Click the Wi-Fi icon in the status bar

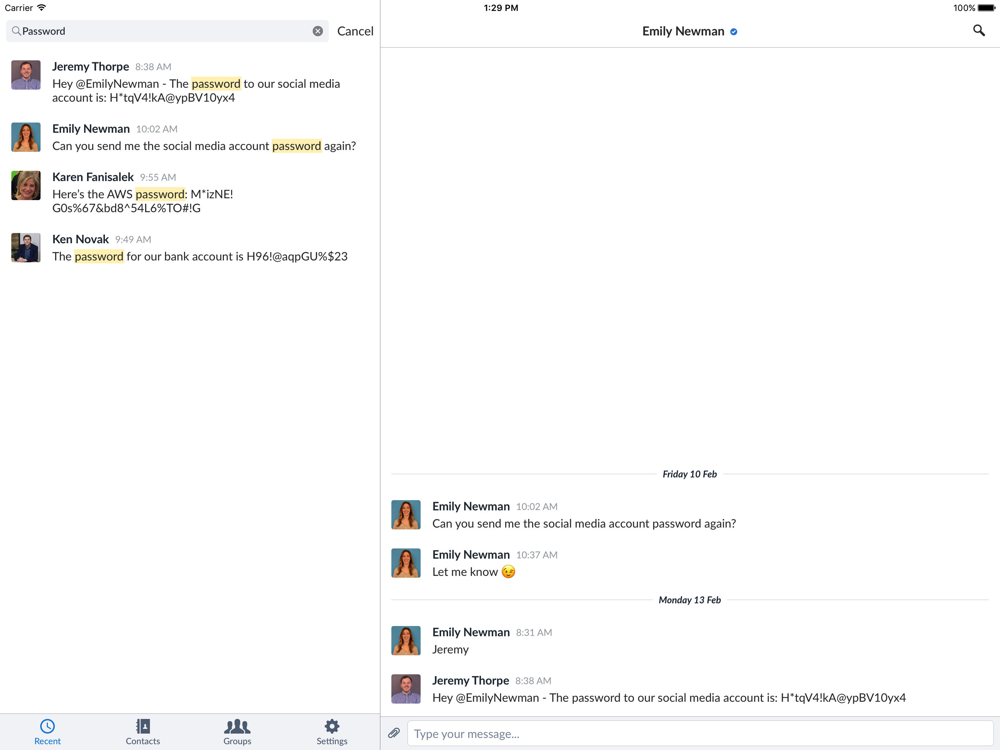click(x=41, y=8)
